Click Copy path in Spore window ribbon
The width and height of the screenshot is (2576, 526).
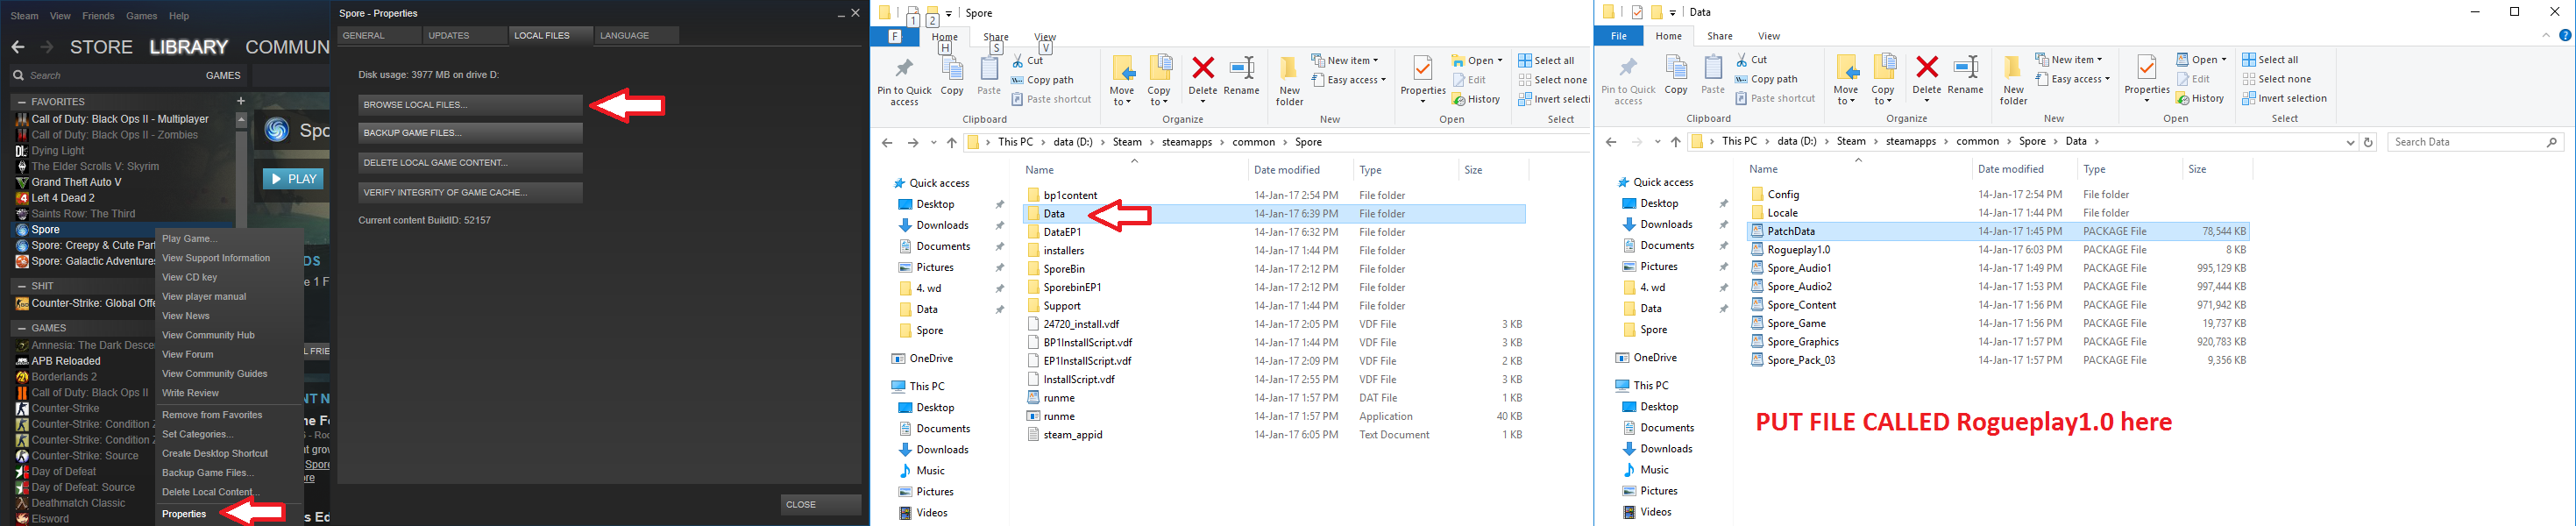pos(1042,80)
